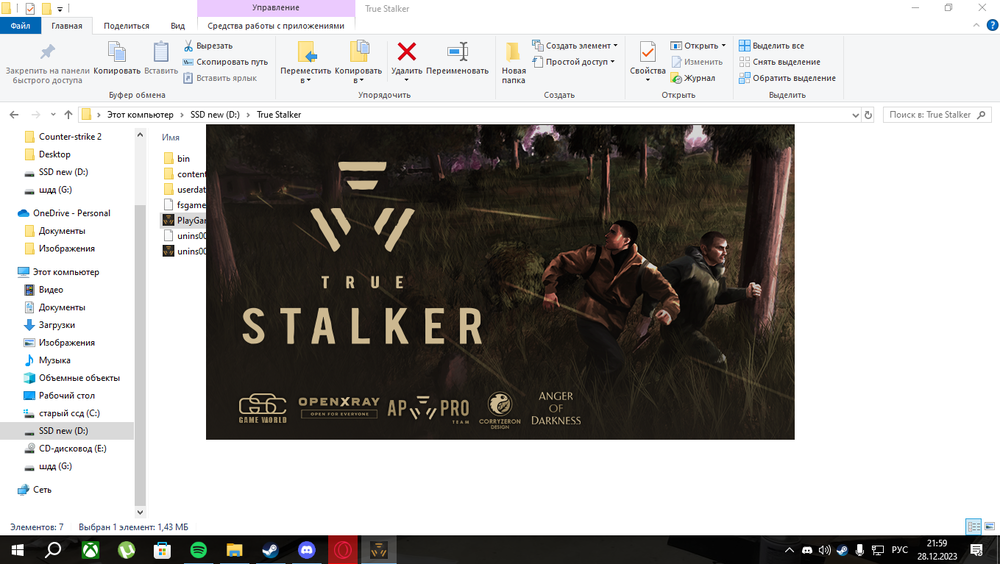Pin to Quick Access panel icon
1000x564 pixels.
pos(45,53)
